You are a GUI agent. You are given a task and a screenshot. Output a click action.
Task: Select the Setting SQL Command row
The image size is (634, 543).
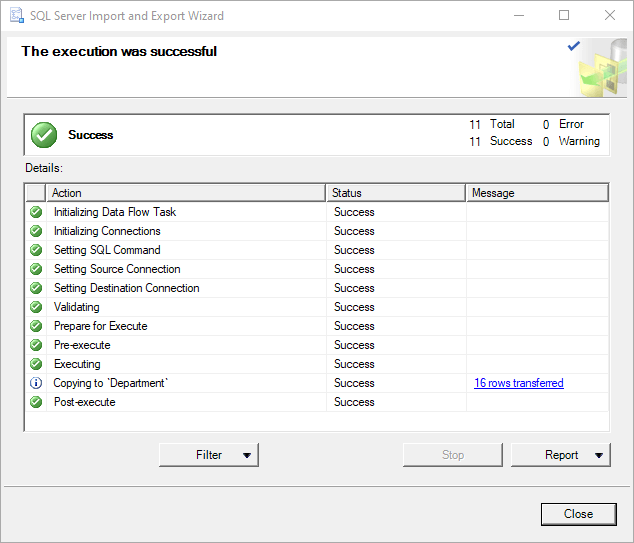317,250
